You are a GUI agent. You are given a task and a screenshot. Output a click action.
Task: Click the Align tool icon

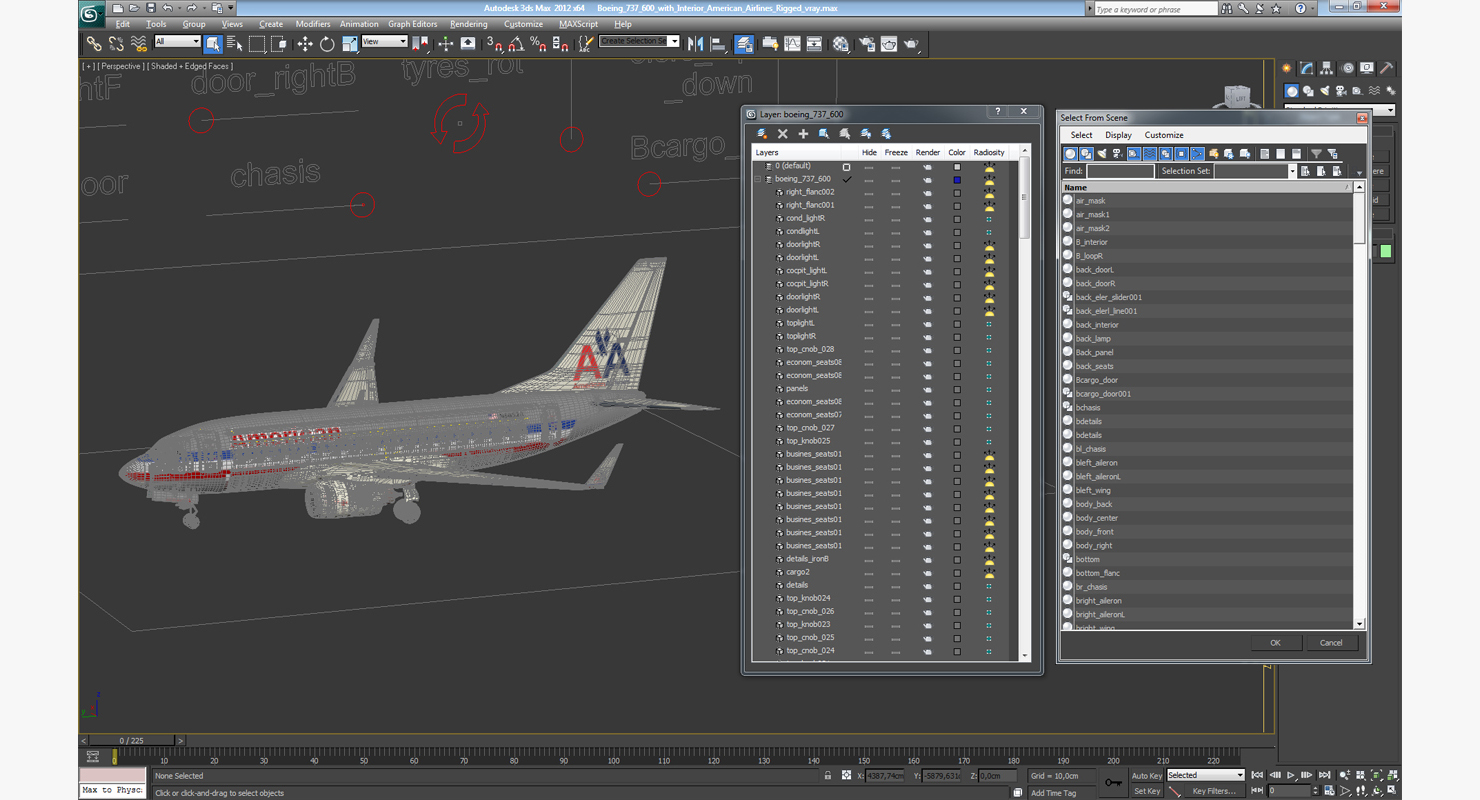(718, 44)
